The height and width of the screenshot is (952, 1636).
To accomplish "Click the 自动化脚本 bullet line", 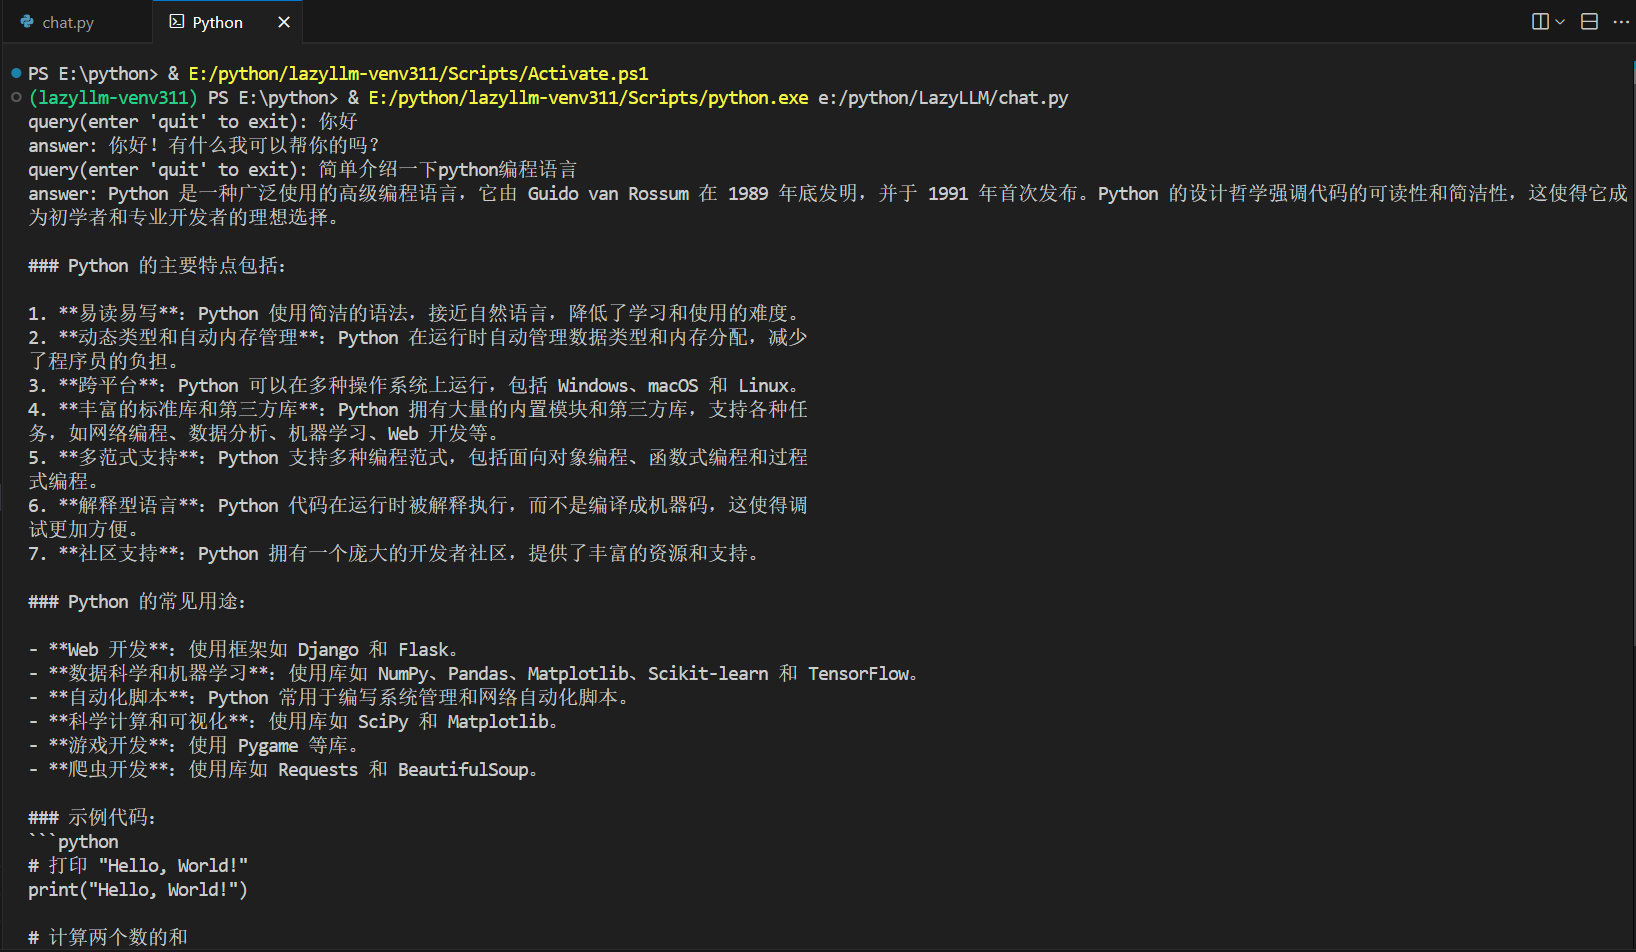I will click(x=330, y=698).
